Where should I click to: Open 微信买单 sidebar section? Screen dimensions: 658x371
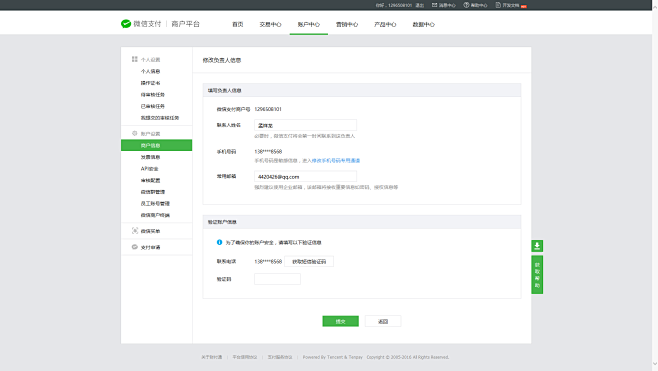pos(150,231)
